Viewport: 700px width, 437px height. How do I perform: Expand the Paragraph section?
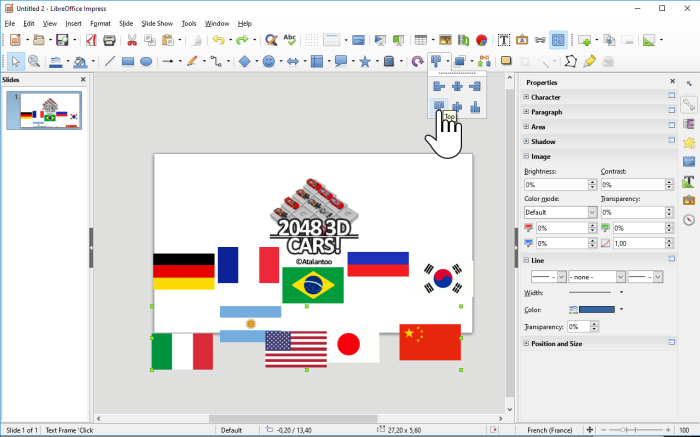tap(526, 112)
